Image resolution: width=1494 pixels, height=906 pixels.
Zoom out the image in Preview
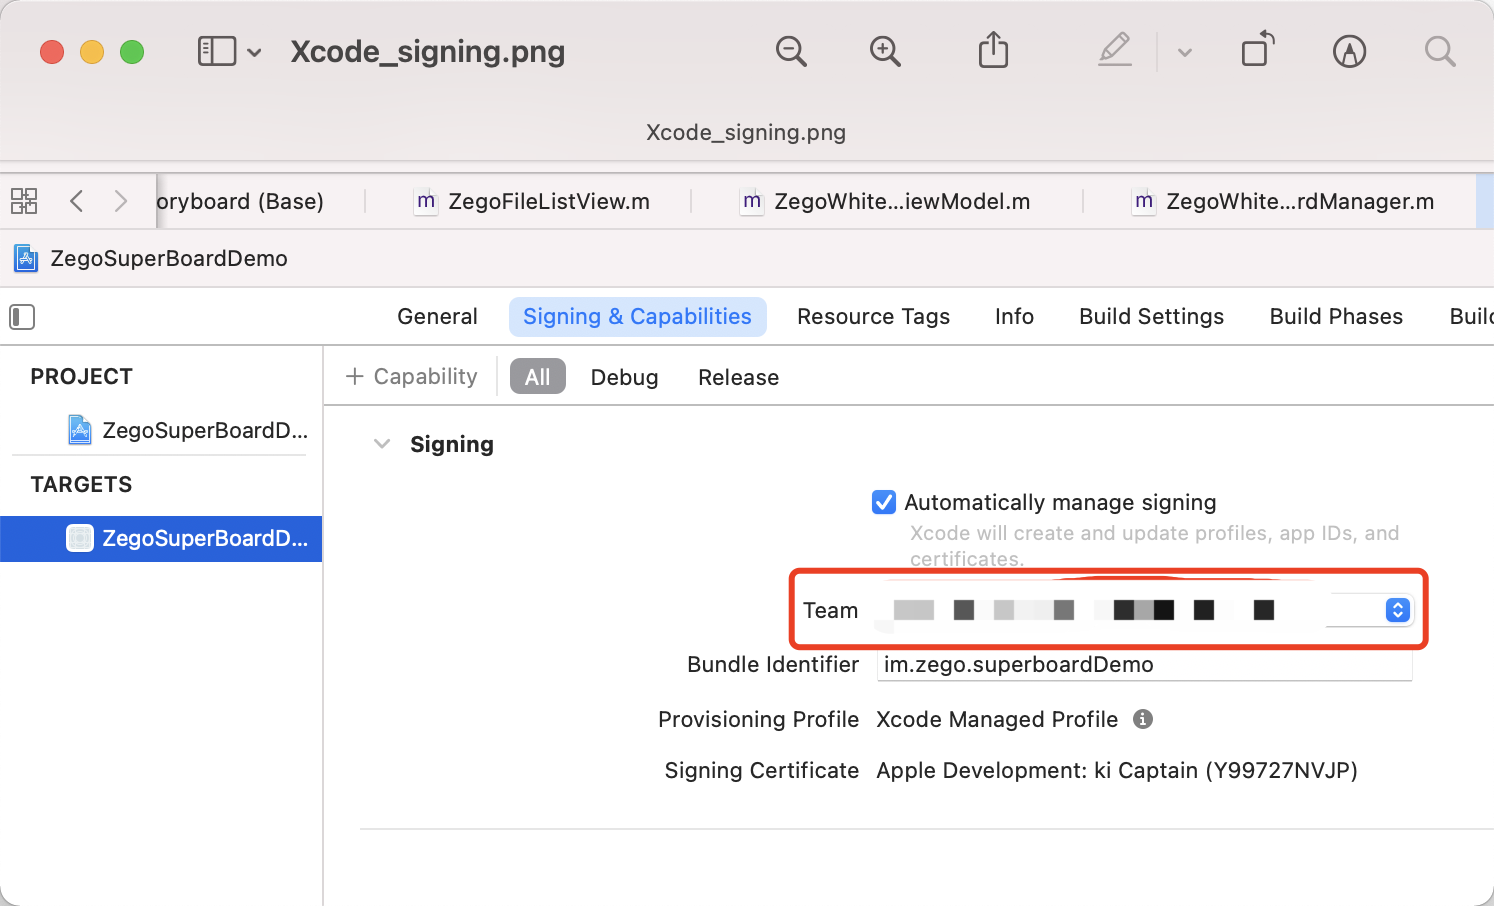791,51
